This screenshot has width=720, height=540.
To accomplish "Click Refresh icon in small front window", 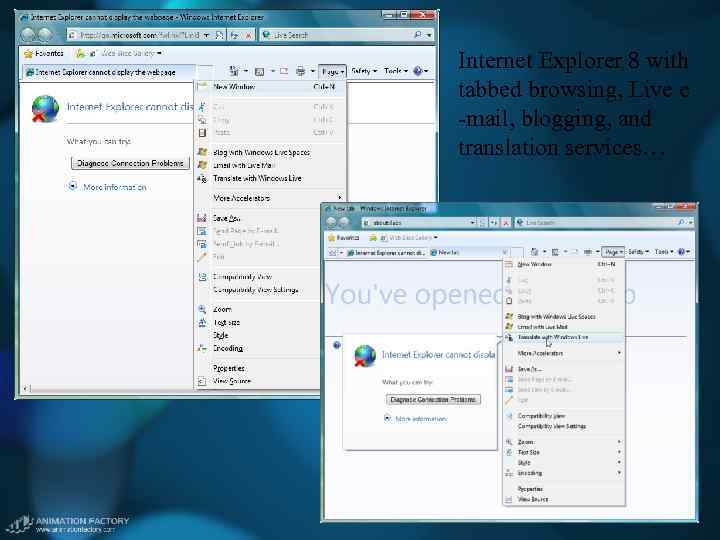I will coord(494,223).
